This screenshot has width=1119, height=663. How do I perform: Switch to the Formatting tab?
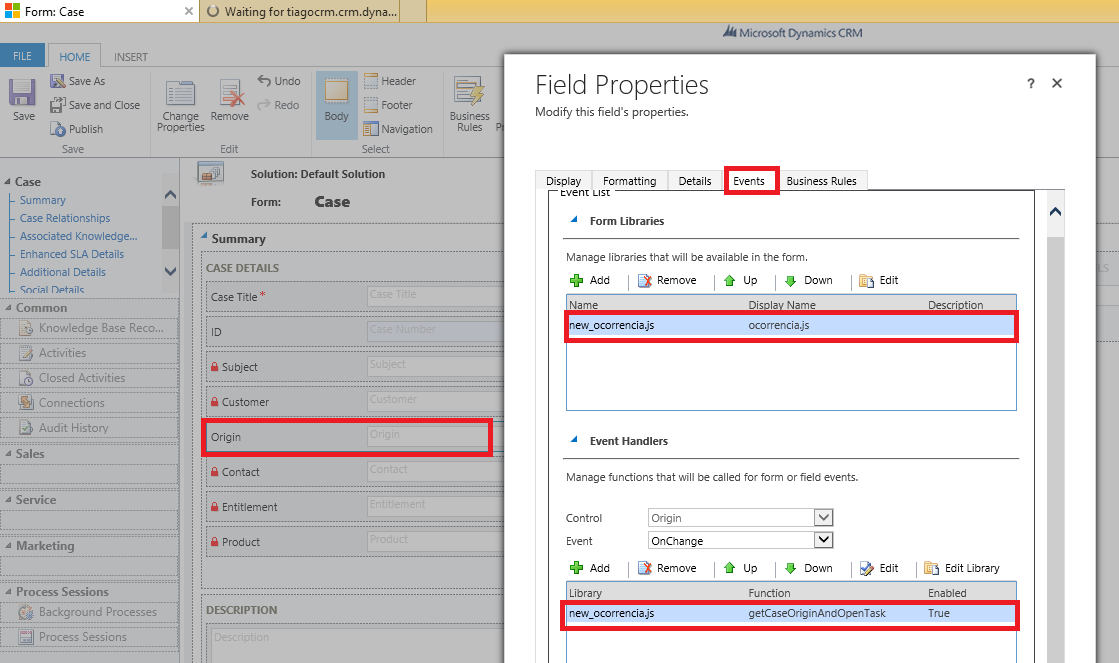click(x=629, y=181)
